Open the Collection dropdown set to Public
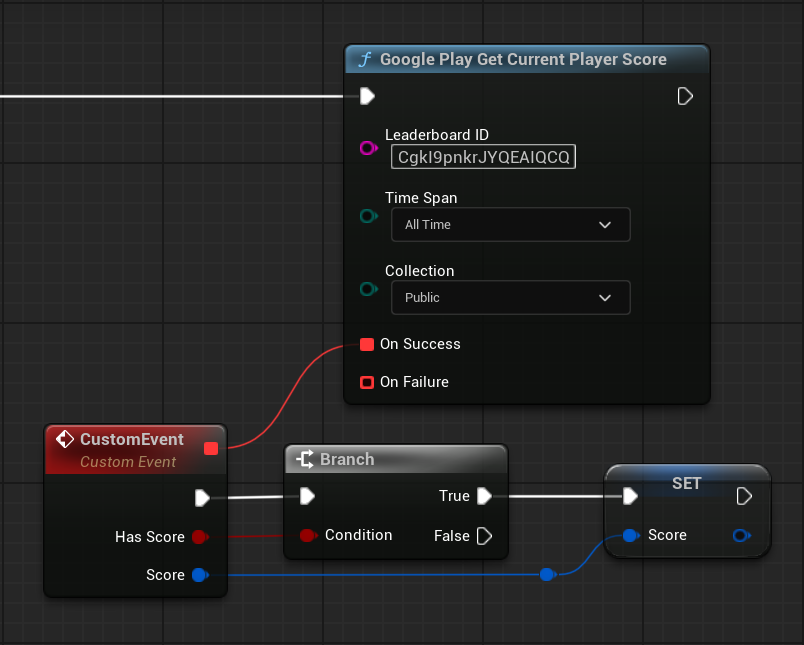This screenshot has width=804, height=645. tap(510, 298)
